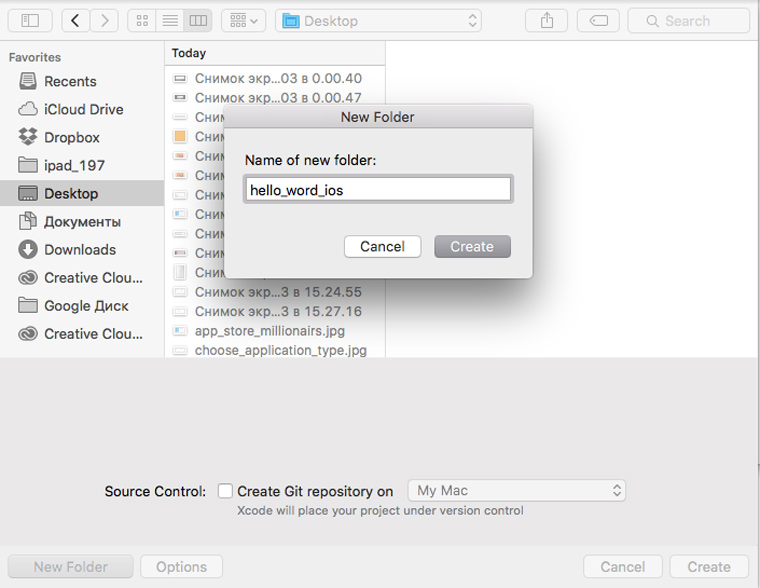Select Документы in the sidebar
Viewport: 760px width, 588px height.
pos(82,222)
